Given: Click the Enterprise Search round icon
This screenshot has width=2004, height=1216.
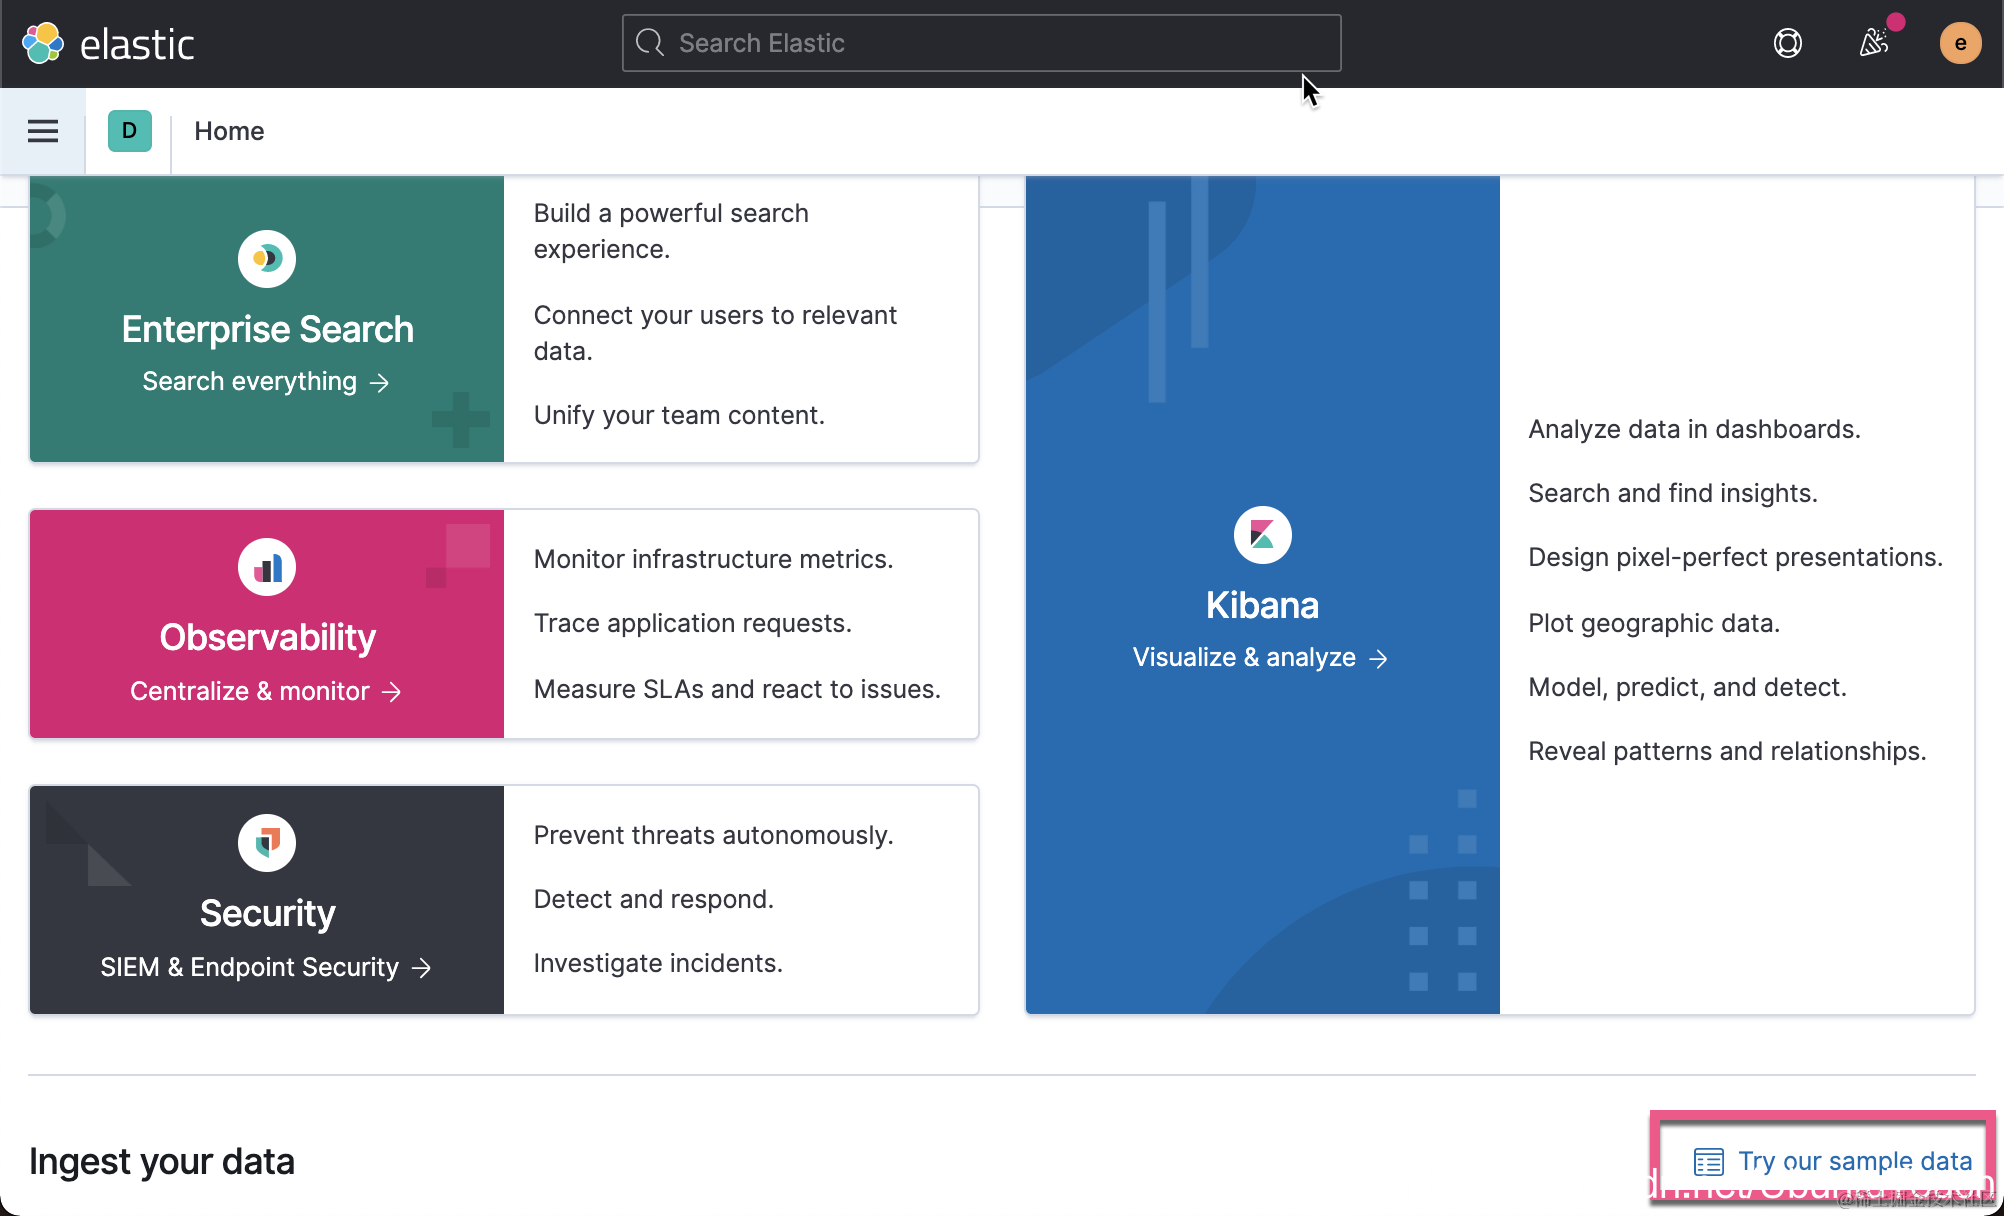Looking at the screenshot, I should tap(266, 259).
